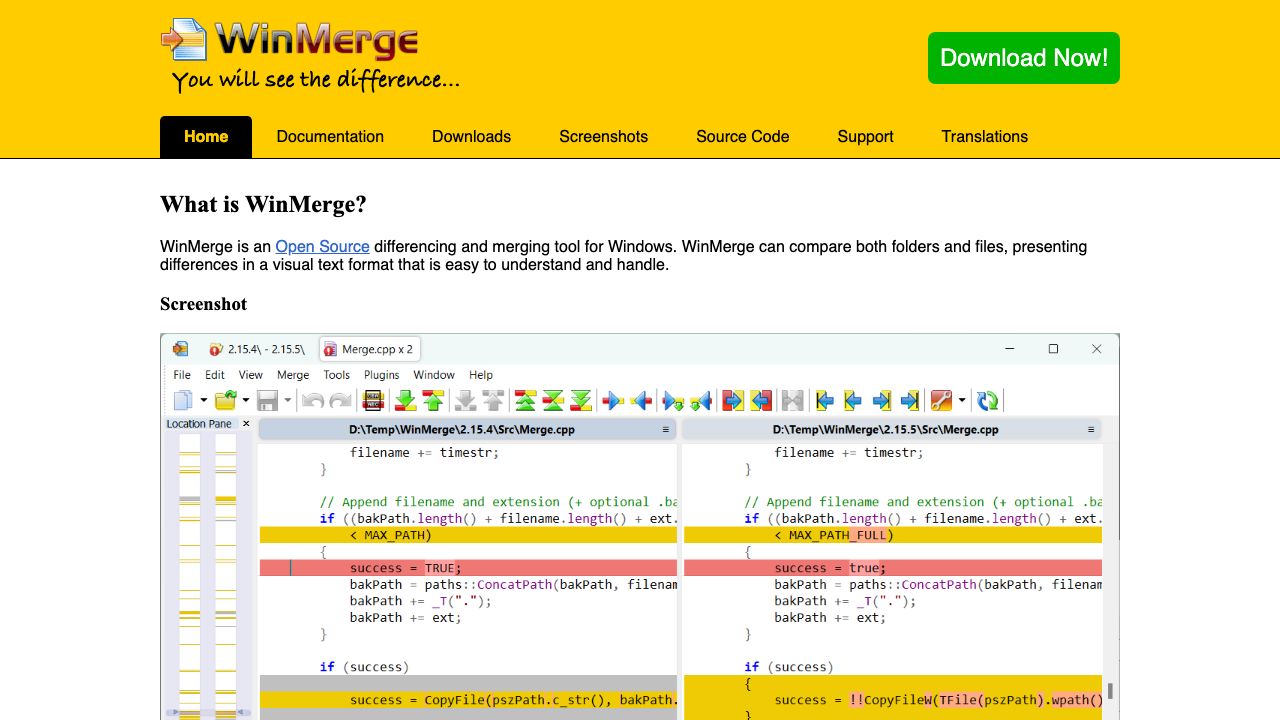The width and height of the screenshot is (1280, 720).
Task: Click Copy Right blue arrow icon
Action: click(x=613, y=401)
